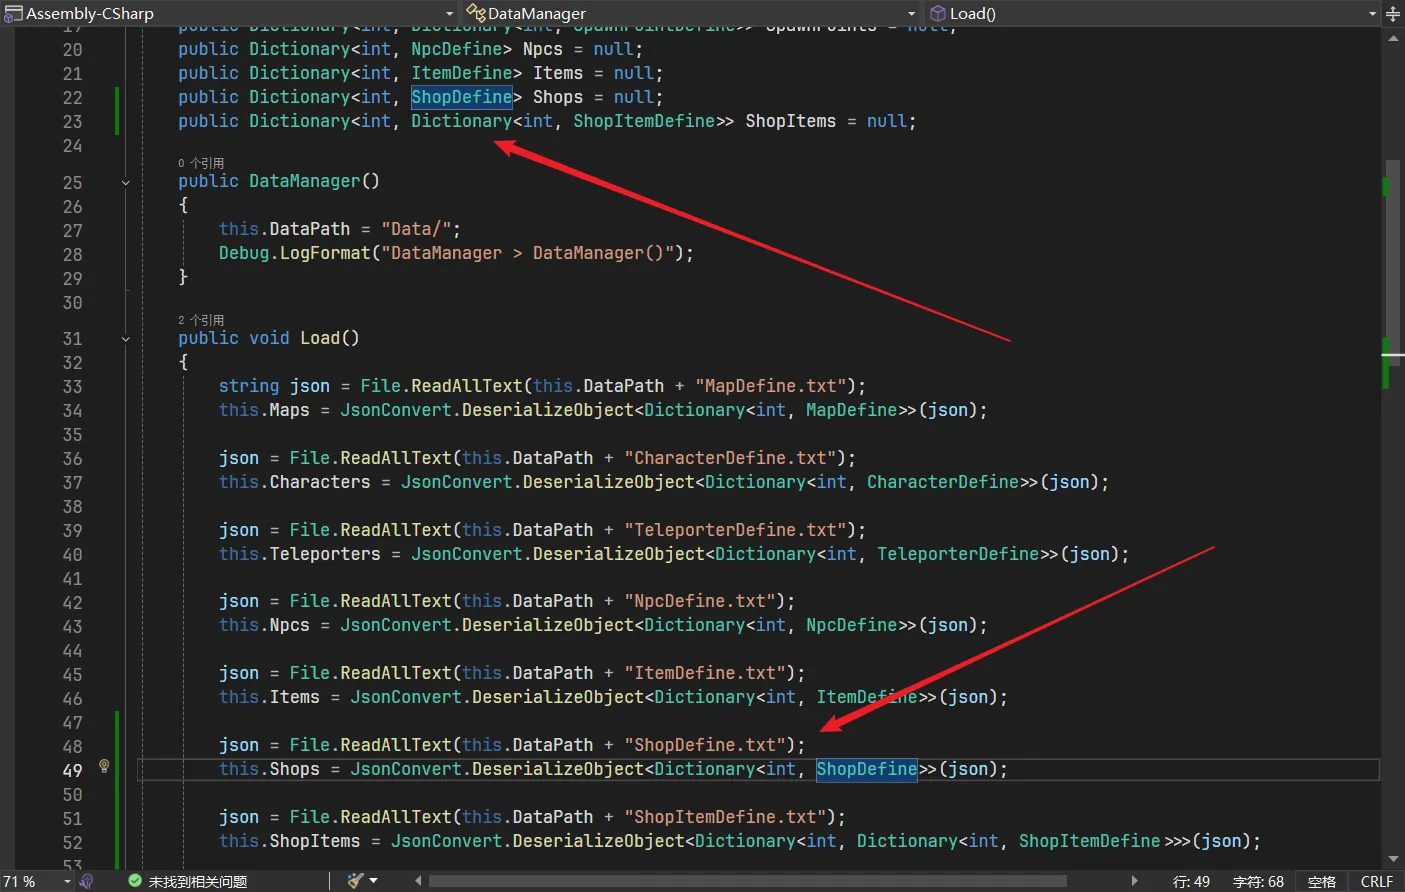Toggle the 空格 indentation setting
Screen dimensions: 1405x892
point(1321,881)
